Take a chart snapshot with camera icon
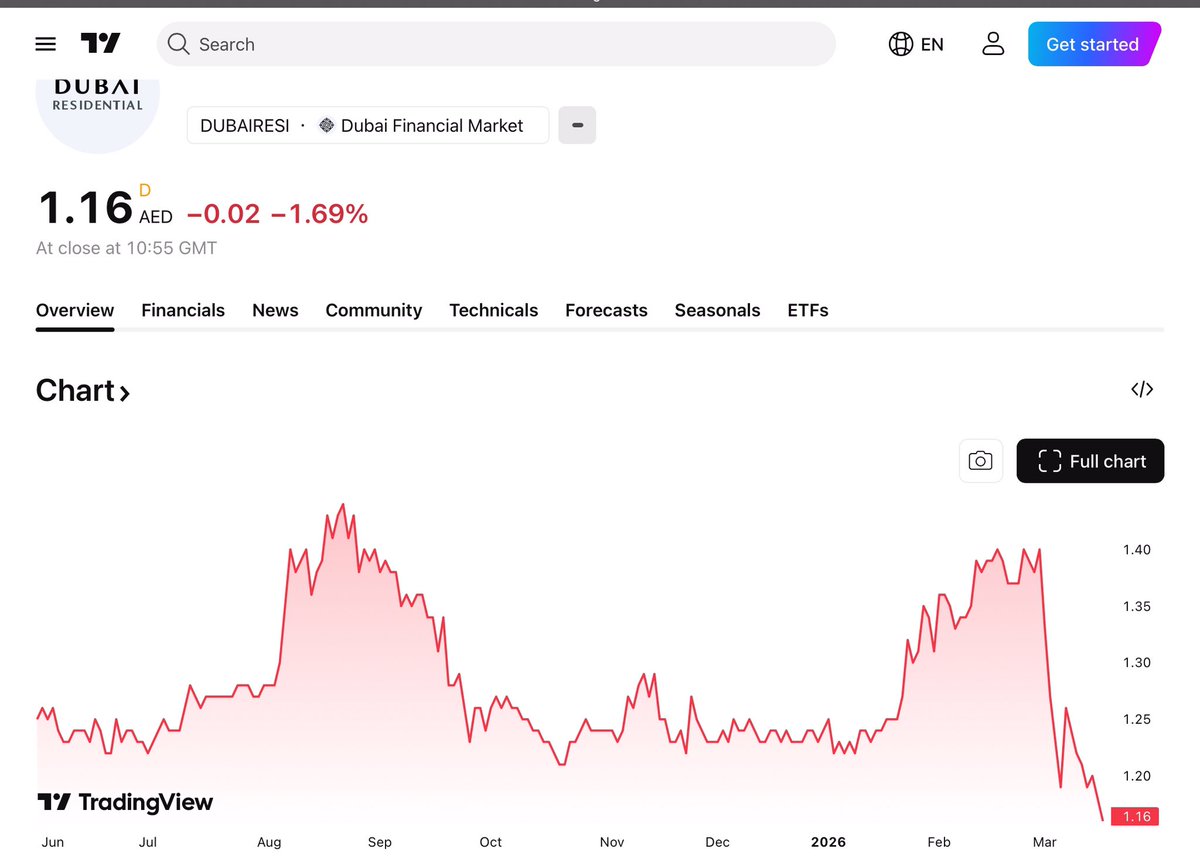 tap(981, 461)
